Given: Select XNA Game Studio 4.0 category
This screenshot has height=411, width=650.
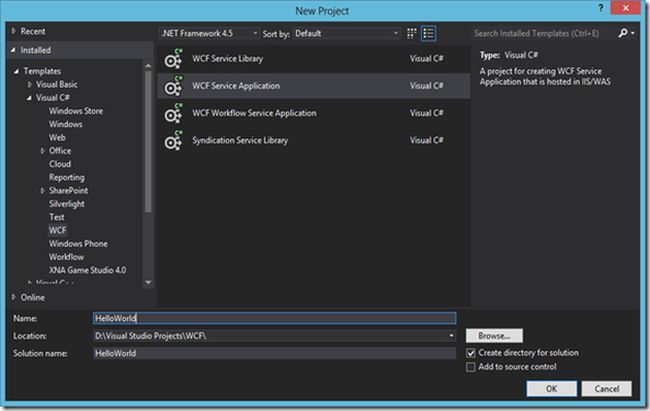Looking at the screenshot, I should pyautogui.click(x=87, y=270).
